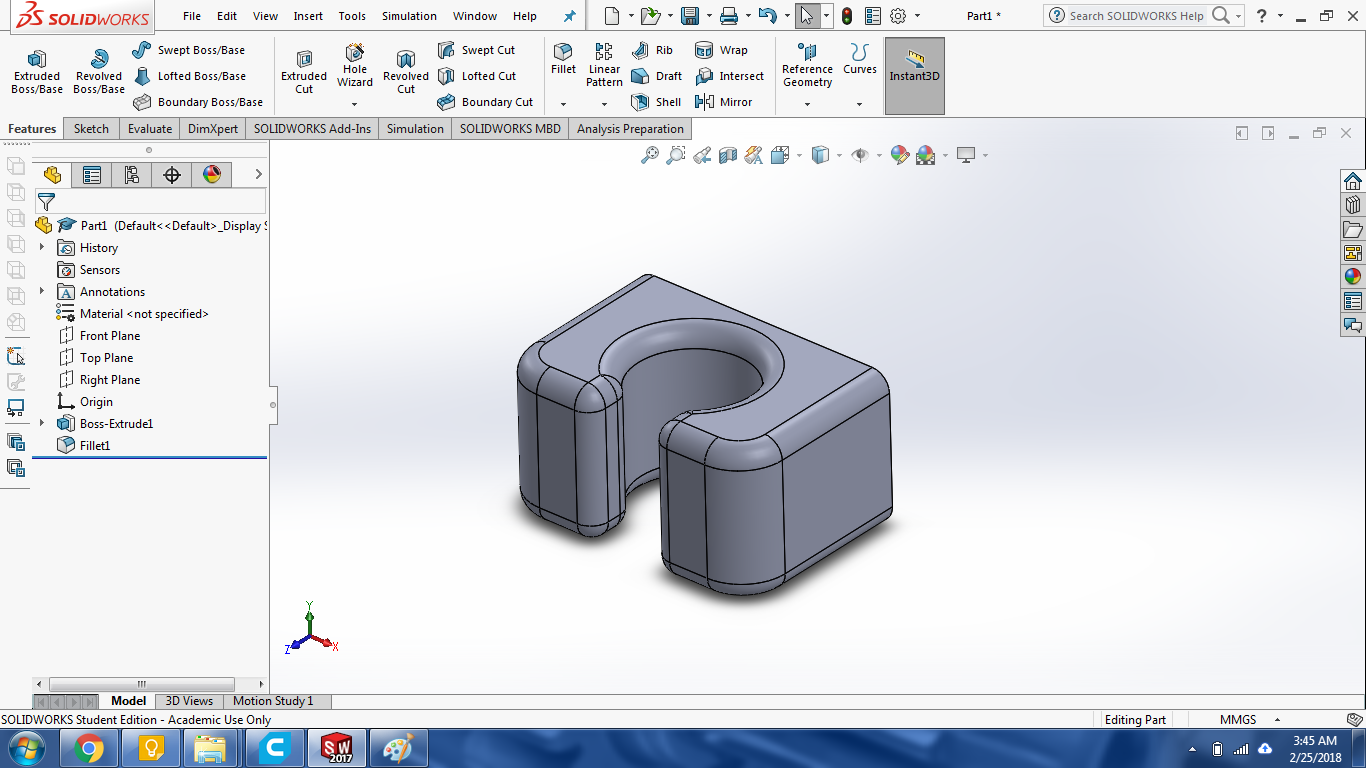Screen dimensions: 1366x768
Task: Pin the SOLIDWORKS menu bar
Action: 570,16
